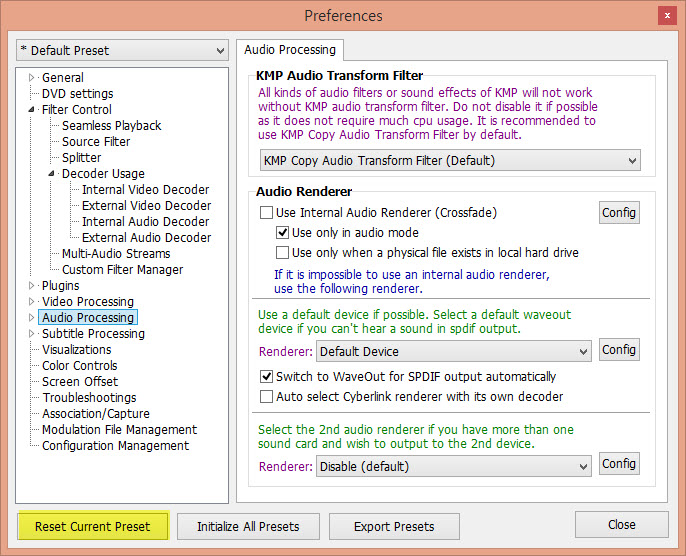
Task: Select General in the tree
Action: pyautogui.click(x=63, y=77)
